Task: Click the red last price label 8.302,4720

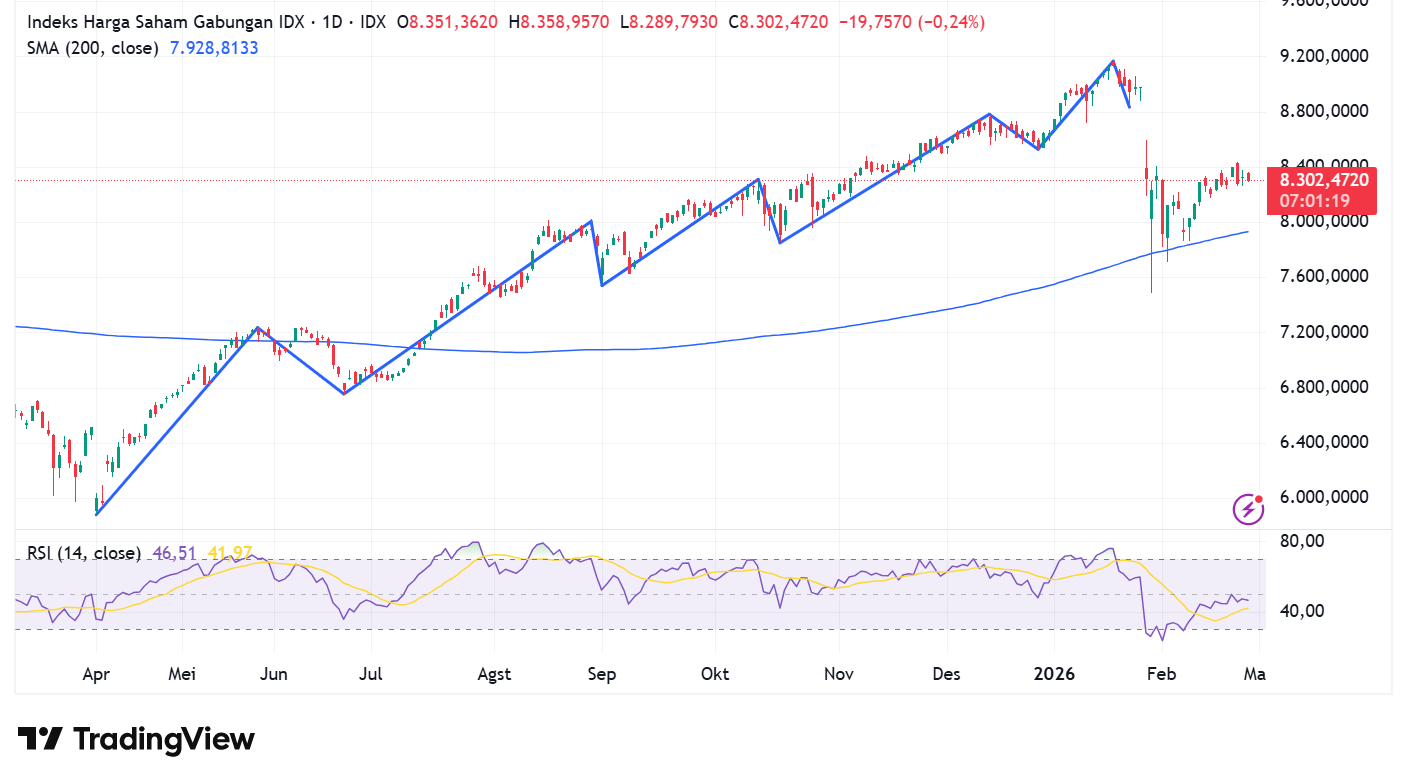Action: coord(1322,178)
